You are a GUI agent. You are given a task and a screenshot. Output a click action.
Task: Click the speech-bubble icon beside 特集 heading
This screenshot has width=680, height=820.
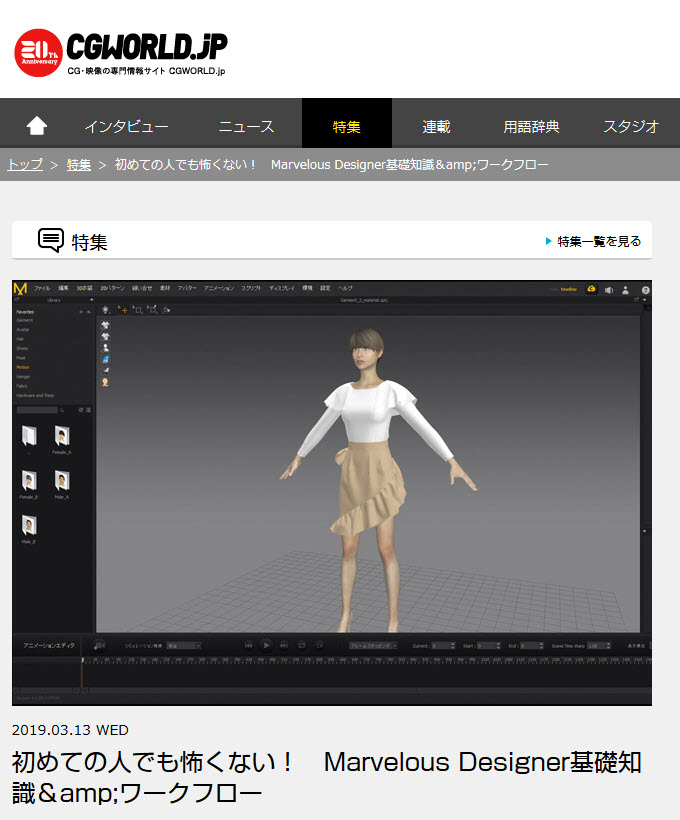51,241
